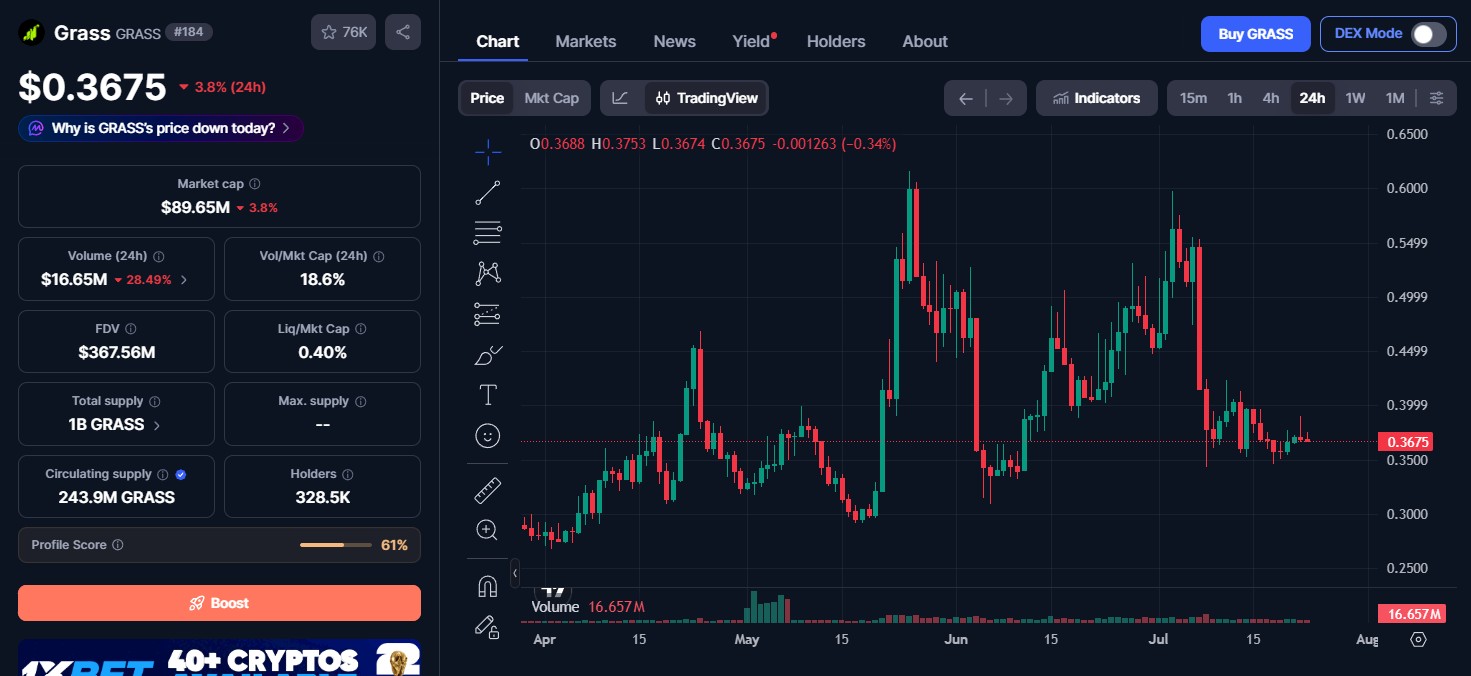Open the News tab
This screenshot has width=1471, height=676.
(675, 41)
